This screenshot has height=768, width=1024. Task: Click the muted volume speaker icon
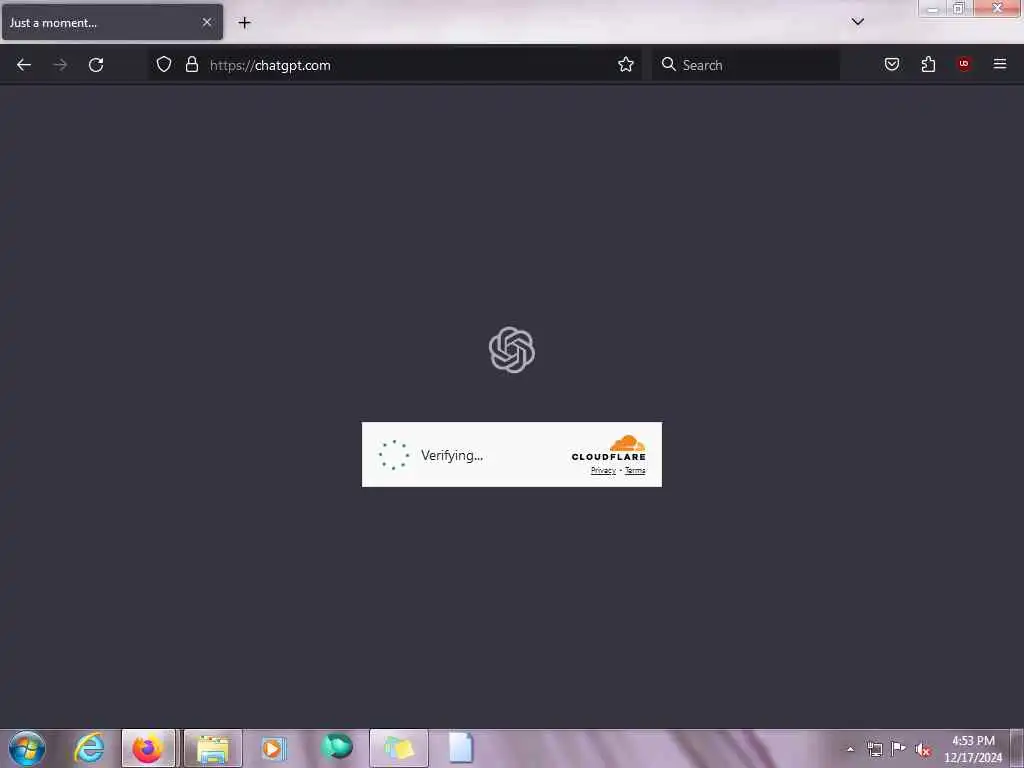[922, 749]
